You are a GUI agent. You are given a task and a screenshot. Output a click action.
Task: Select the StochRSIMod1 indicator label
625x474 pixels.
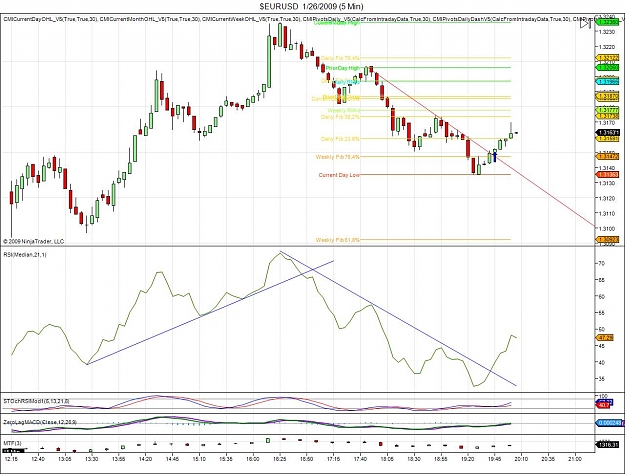[x=36, y=401]
